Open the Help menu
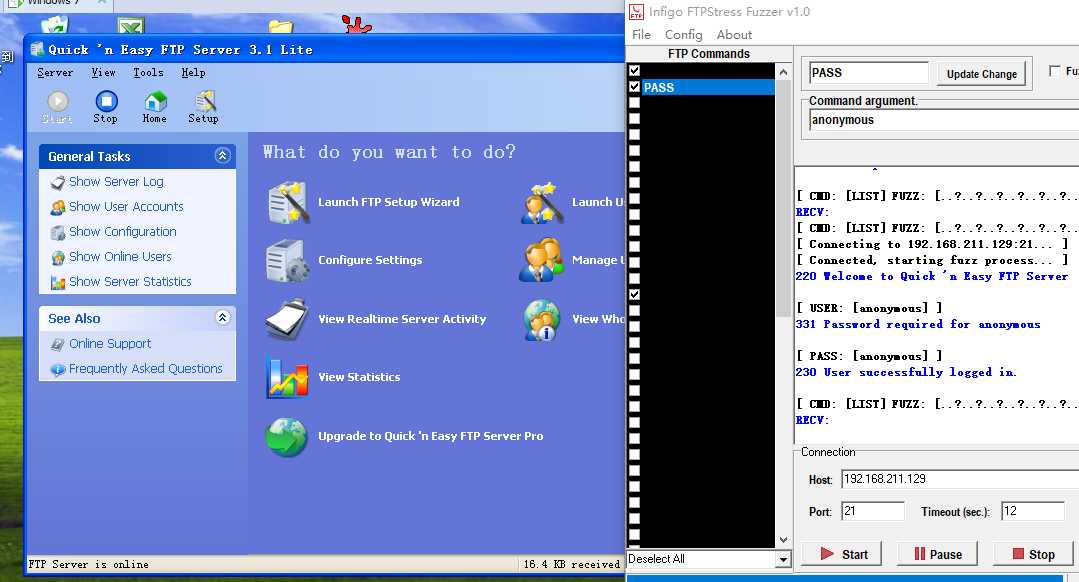This screenshot has height=582, width=1079. tap(193, 72)
